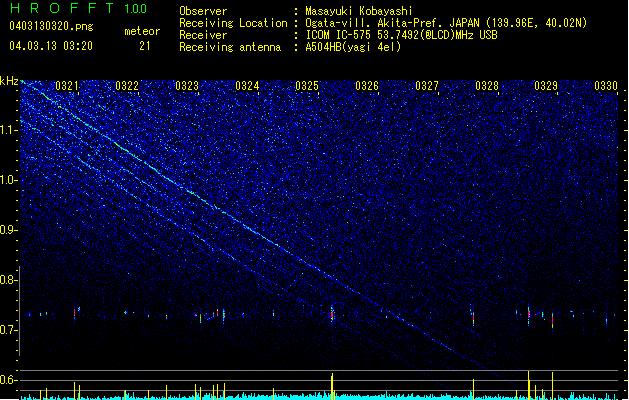629x400 pixels.
Task: Click the 1.1 kHz axis label
Action: pyautogui.click(x=9, y=130)
